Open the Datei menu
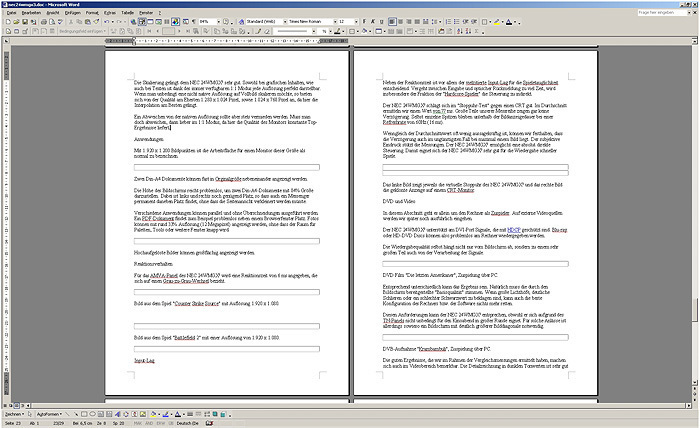 (12, 13)
